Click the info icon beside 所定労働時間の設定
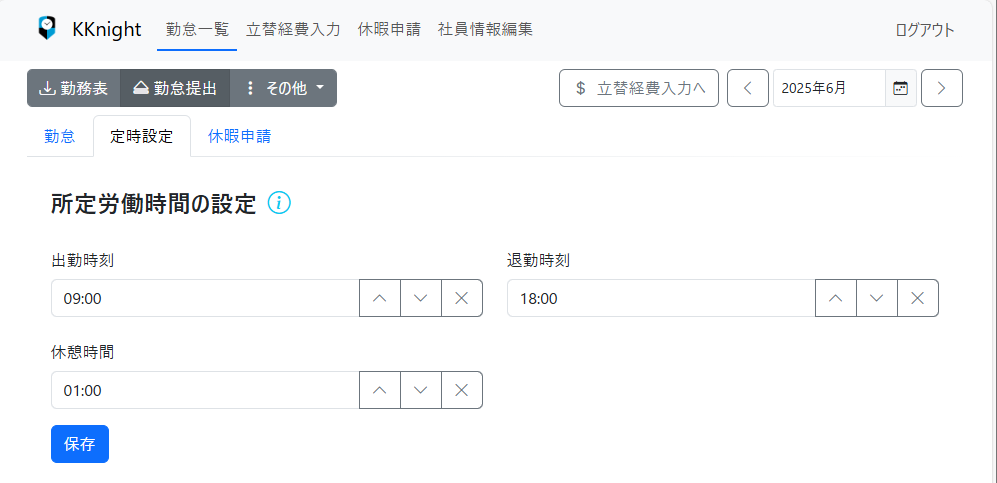This screenshot has height=483, width=997. tap(279, 203)
